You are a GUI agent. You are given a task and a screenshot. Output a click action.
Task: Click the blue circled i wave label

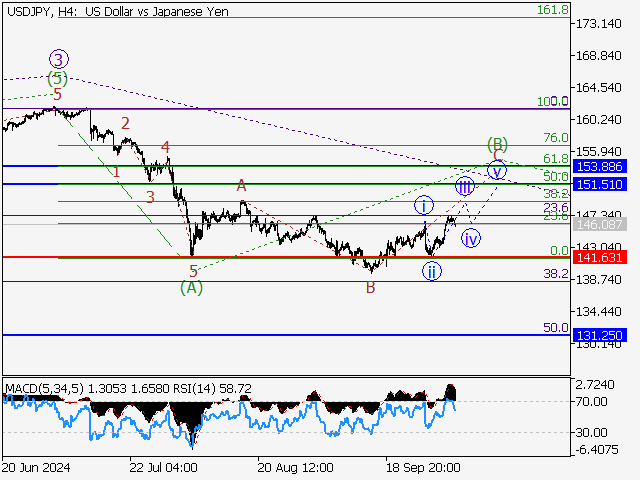coord(424,206)
